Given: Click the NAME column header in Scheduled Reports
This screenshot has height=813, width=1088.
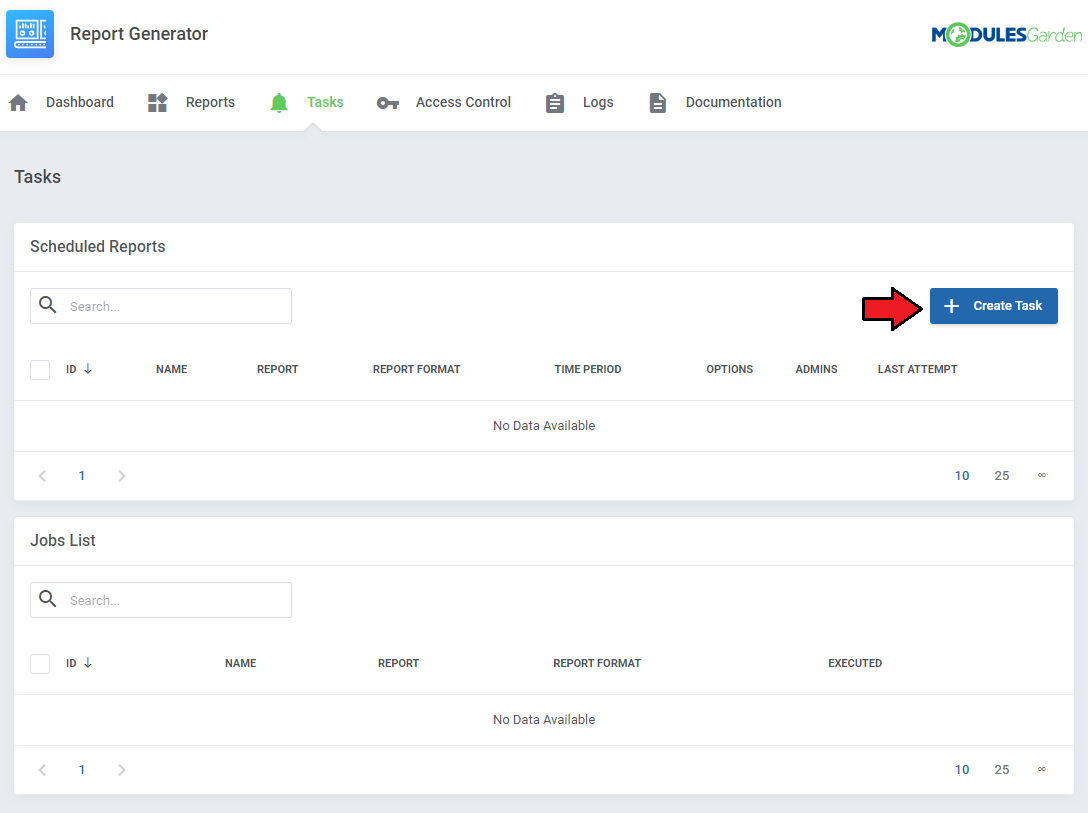Looking at the screenshot, I should point(171,369).
